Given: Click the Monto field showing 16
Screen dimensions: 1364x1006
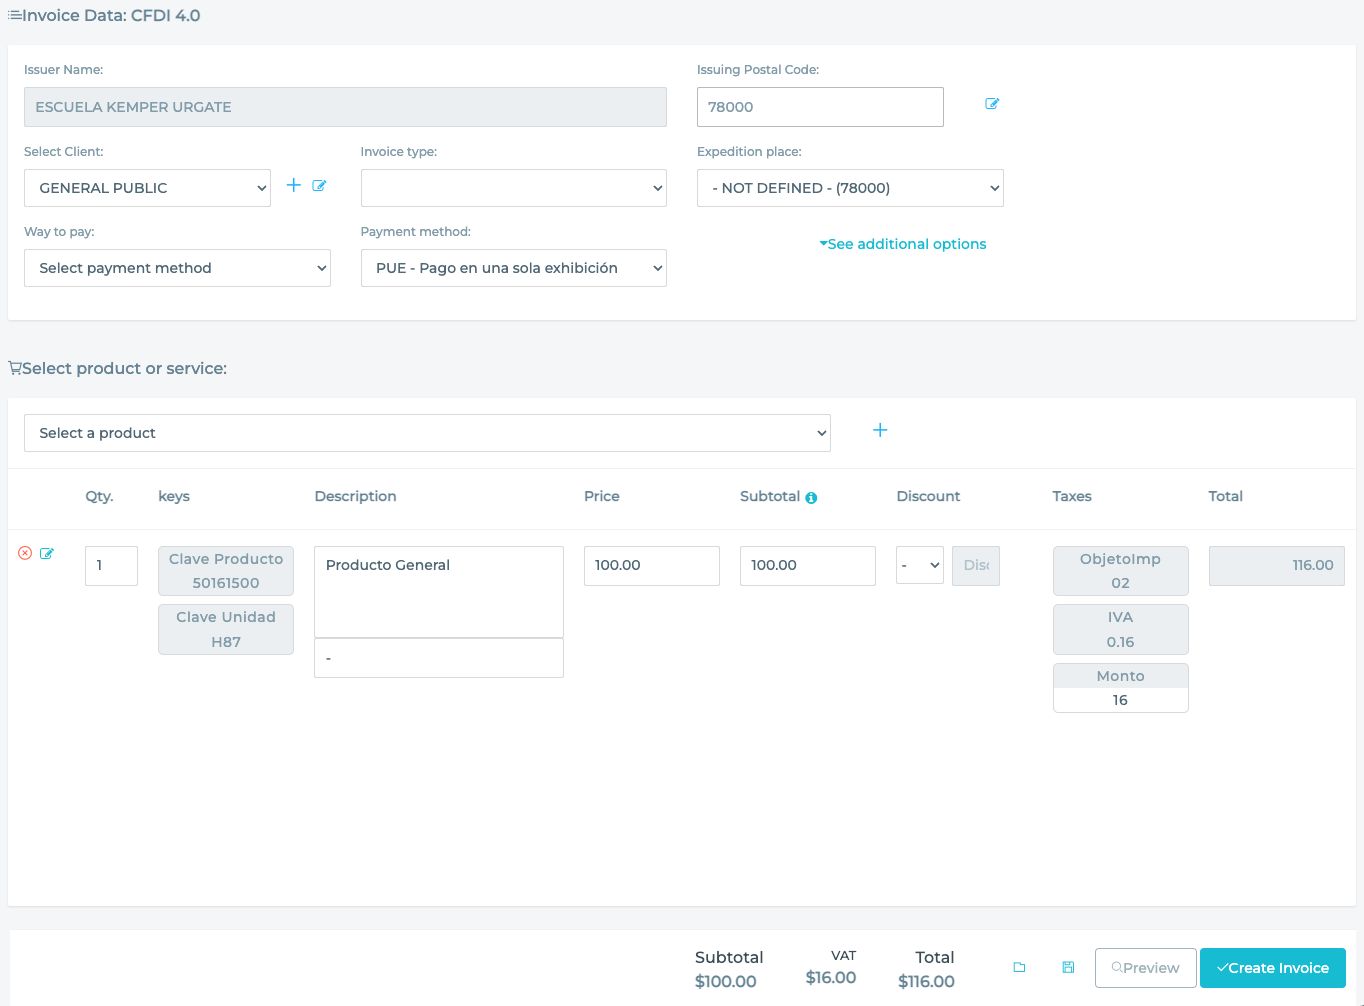Looking at the screenshot, I should (x=1121, y=700).
